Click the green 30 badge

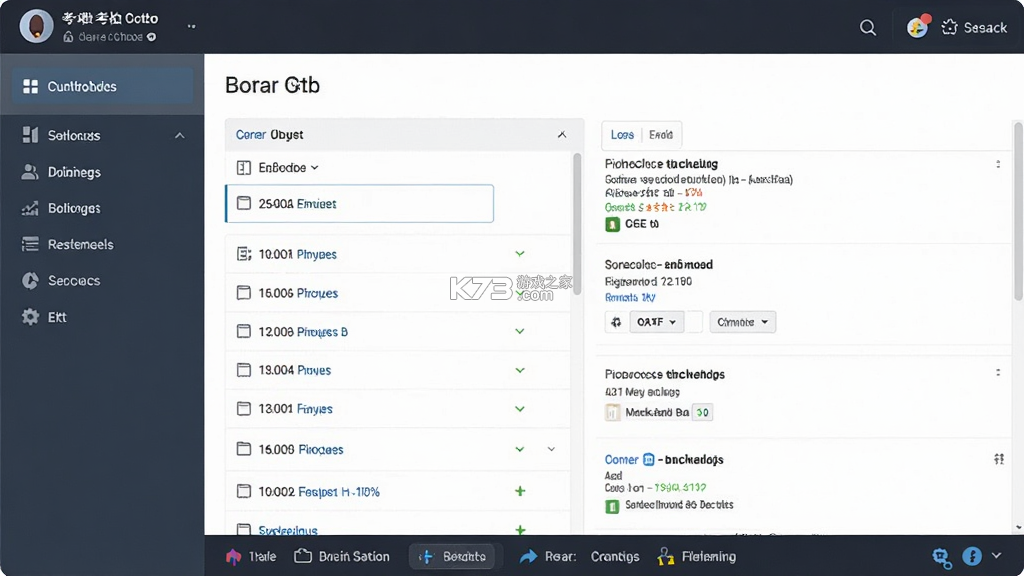pos(702,412)
